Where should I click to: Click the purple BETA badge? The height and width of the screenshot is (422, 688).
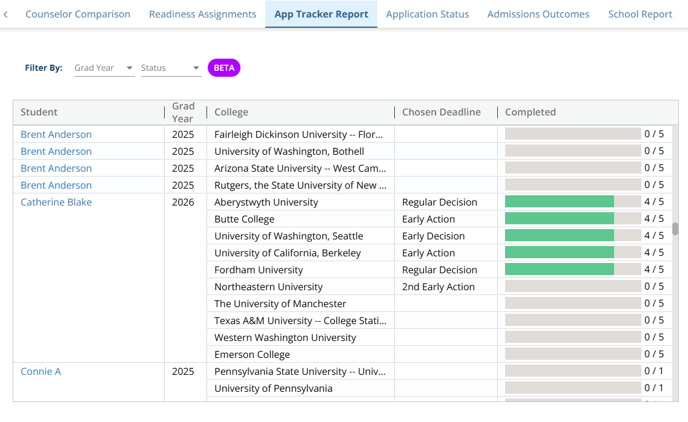click(x=224, y=68)
